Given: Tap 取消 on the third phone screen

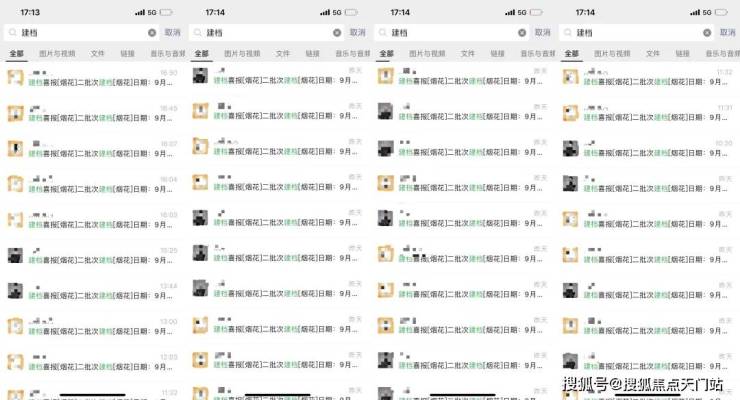Looking at the screenshot, I should [542, 33].
